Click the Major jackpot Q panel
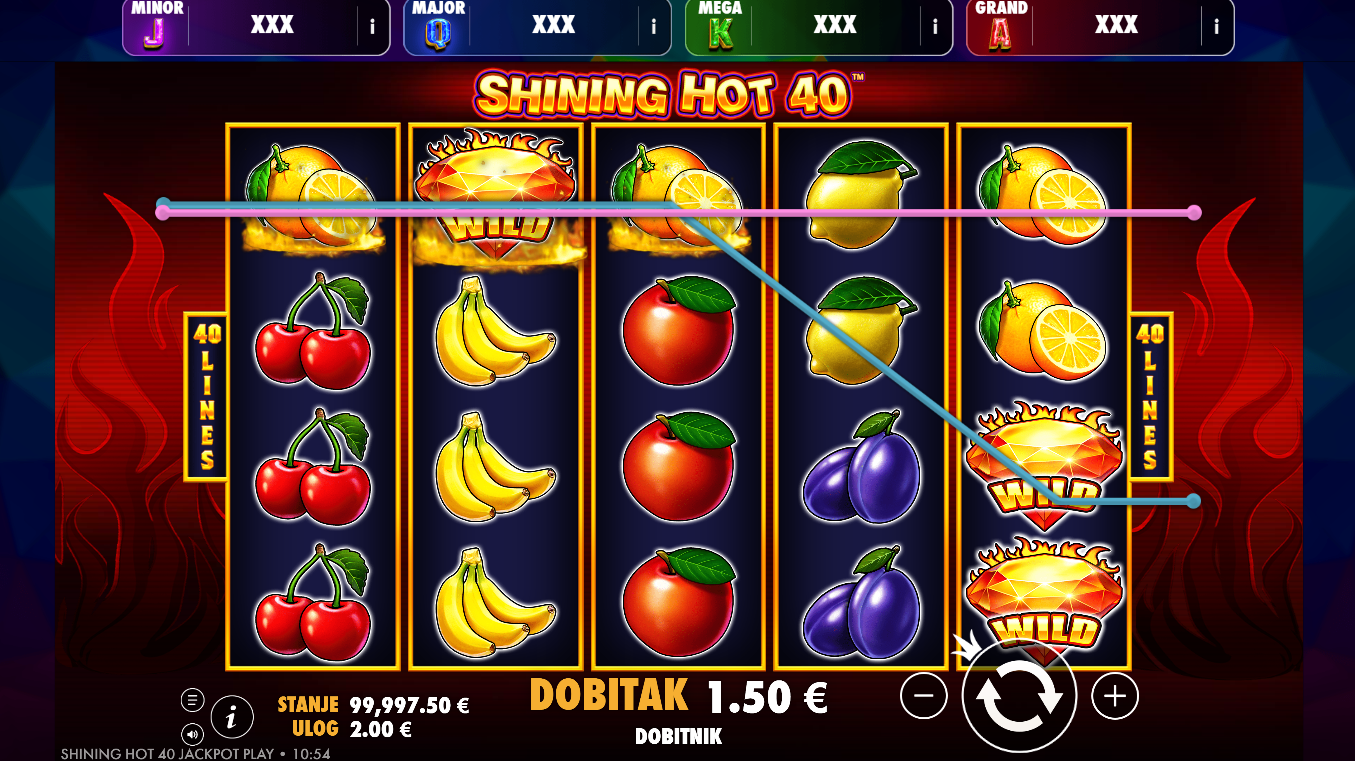The width and height of the screenshot is (1355, 761). 538,27
